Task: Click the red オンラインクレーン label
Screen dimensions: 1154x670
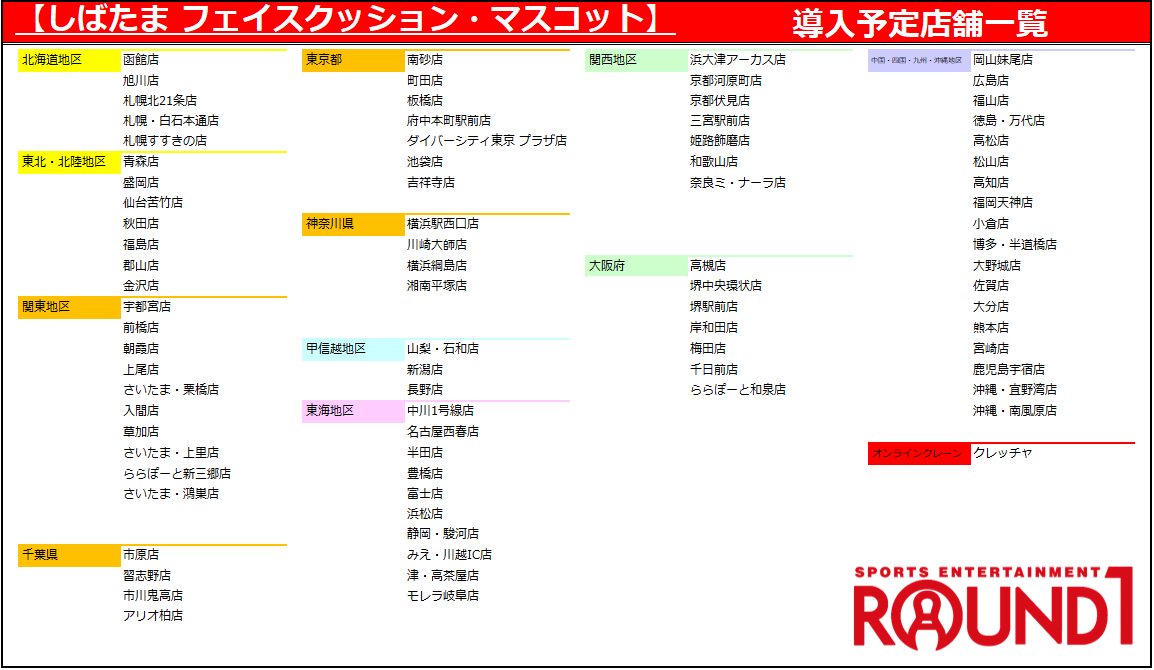Action: point(919,454)
